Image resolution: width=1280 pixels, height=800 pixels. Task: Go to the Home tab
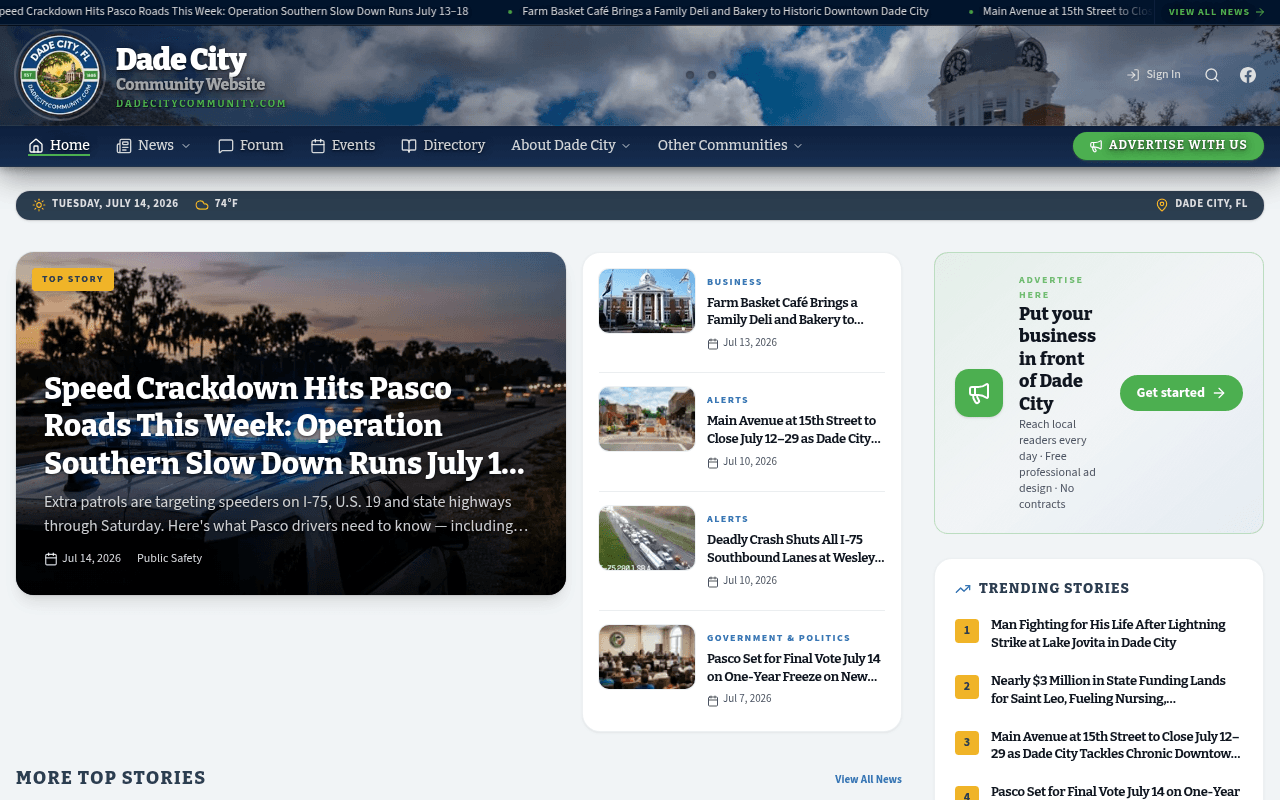click(x=59, y=146)
